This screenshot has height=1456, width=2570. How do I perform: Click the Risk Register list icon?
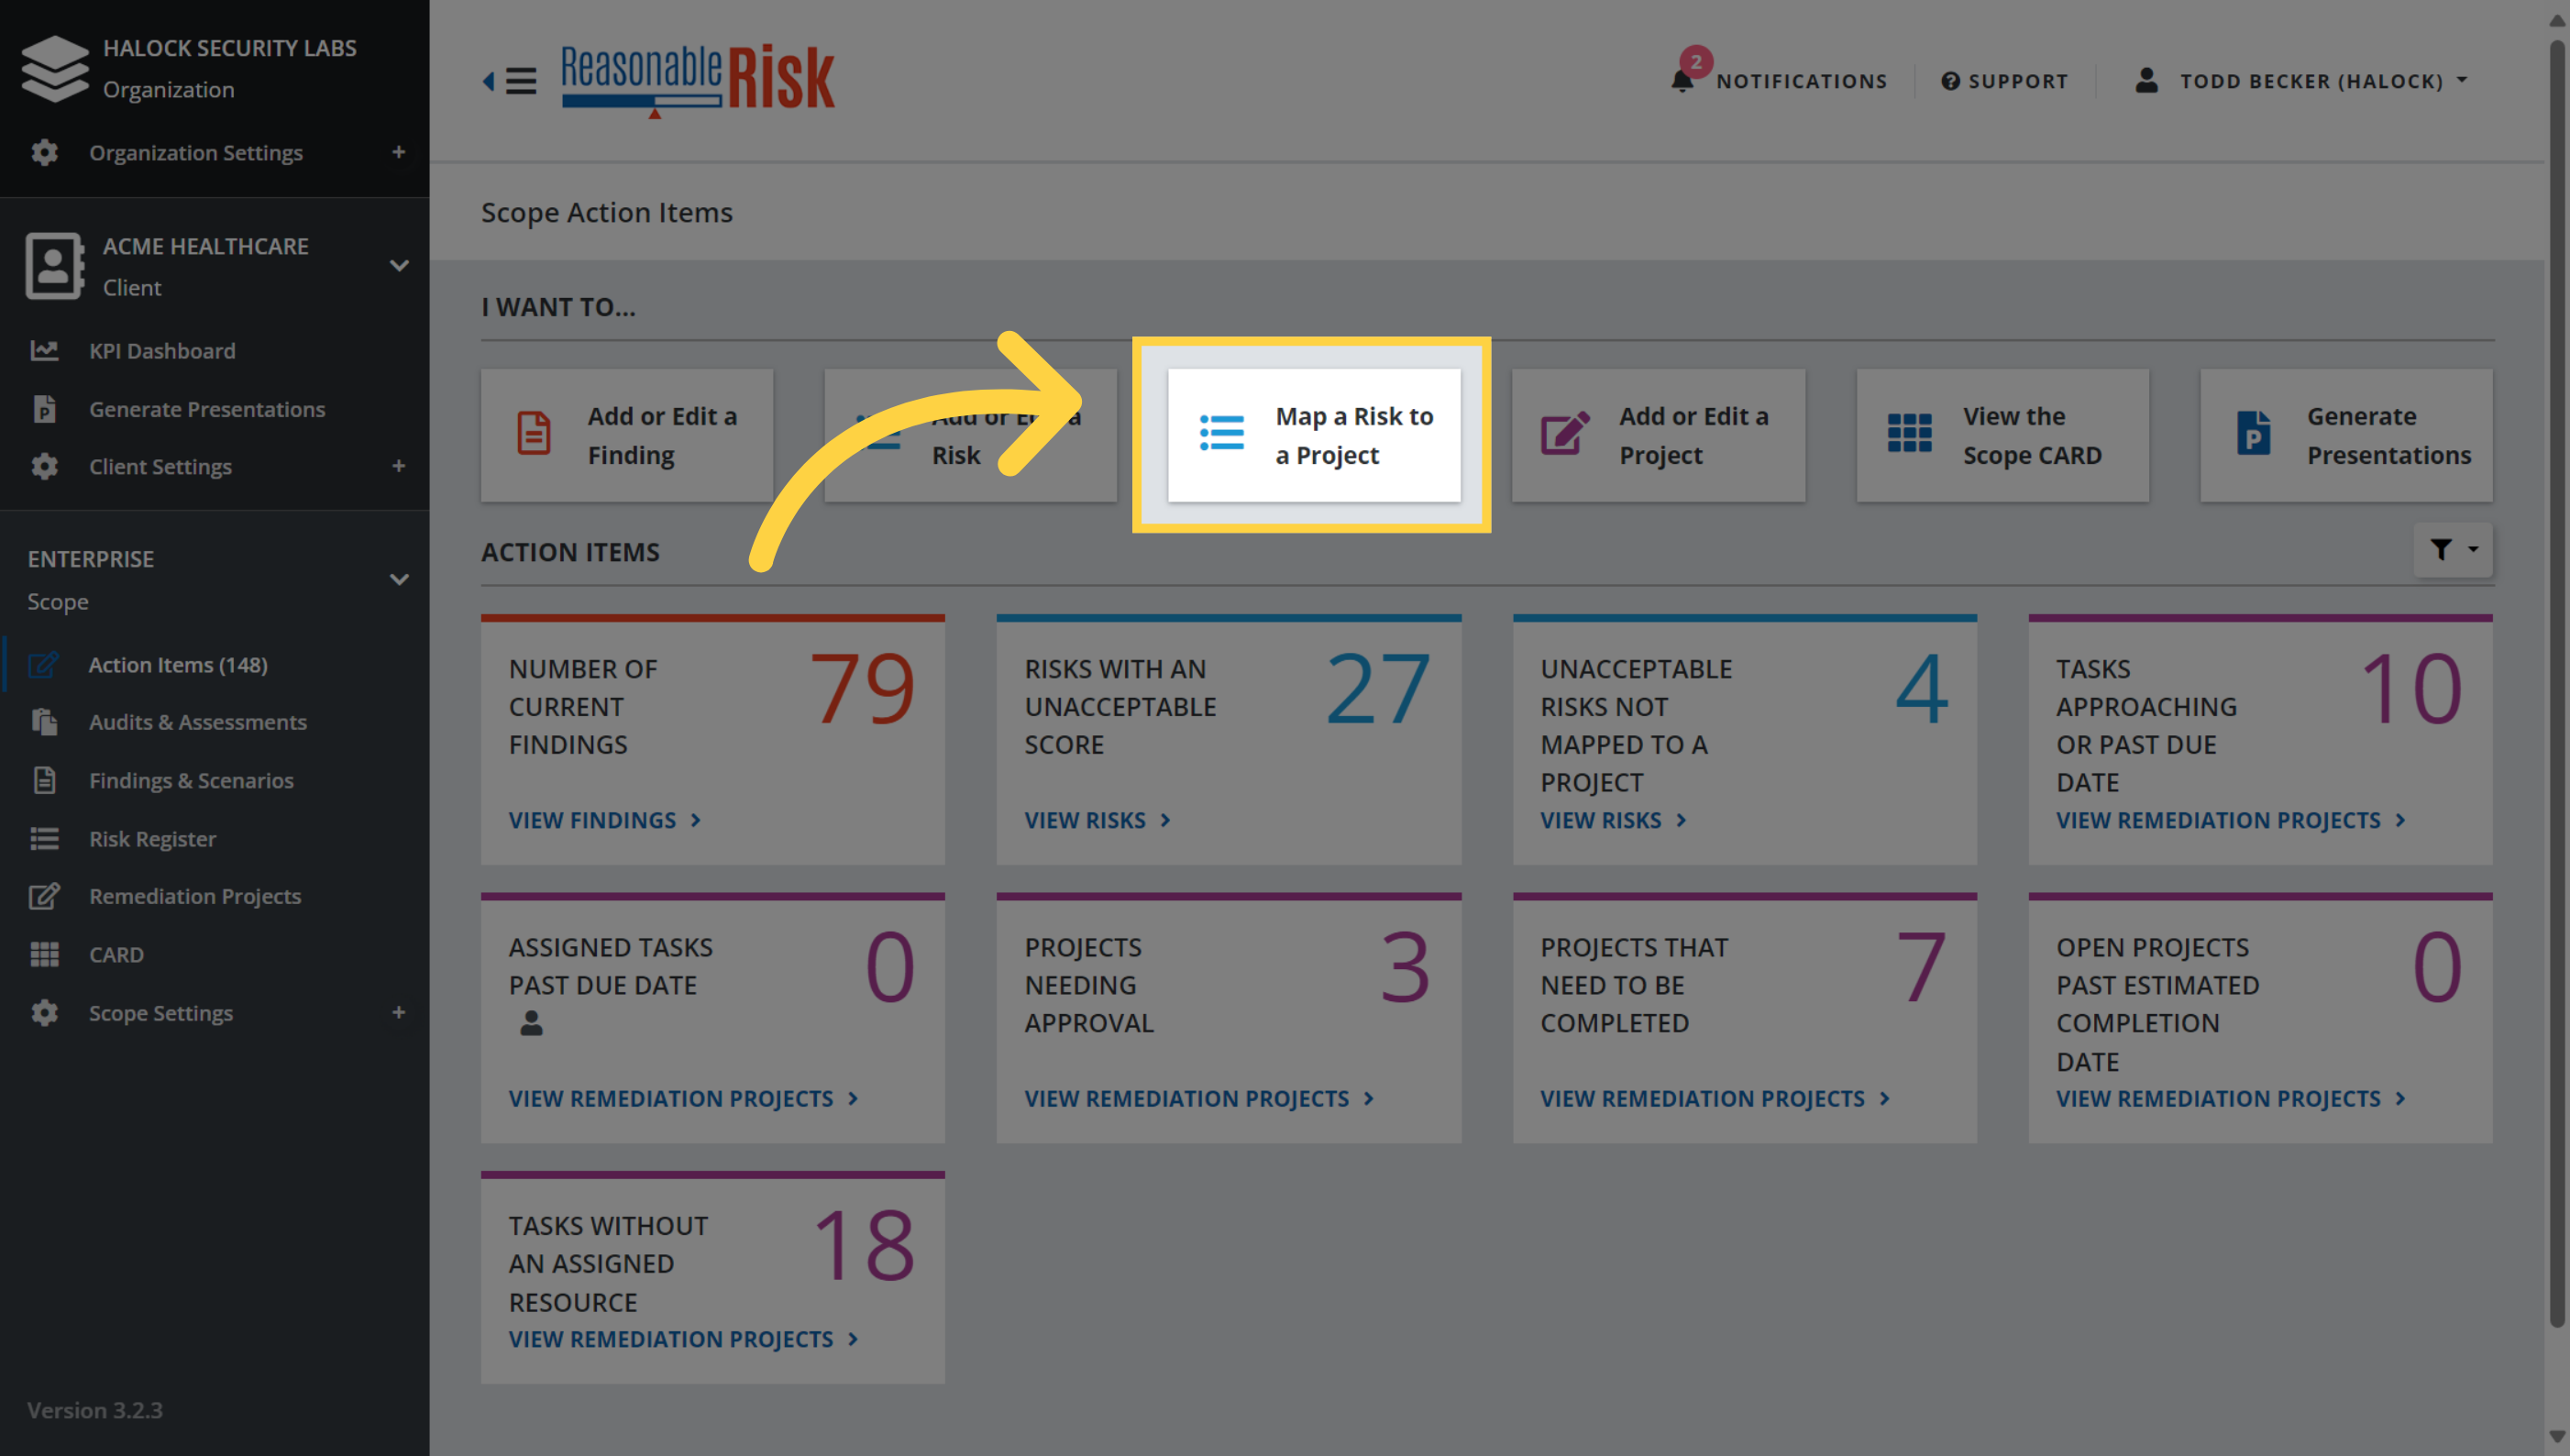click(44, 839)
